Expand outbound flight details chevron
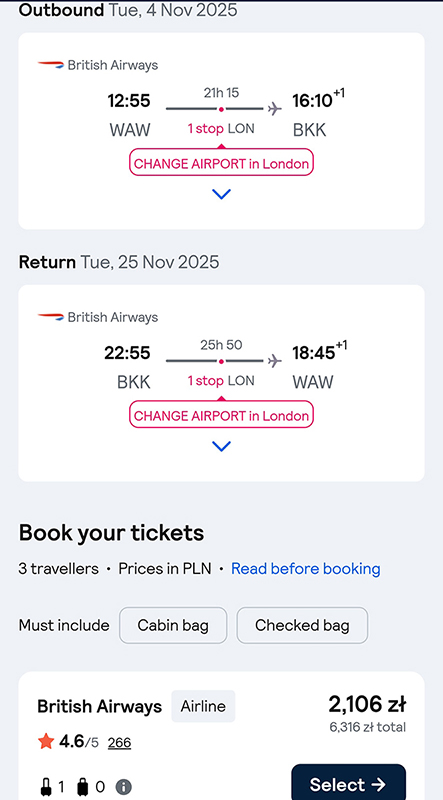The height and width of the screenshot is (800, 443). (x=221, y=194)
